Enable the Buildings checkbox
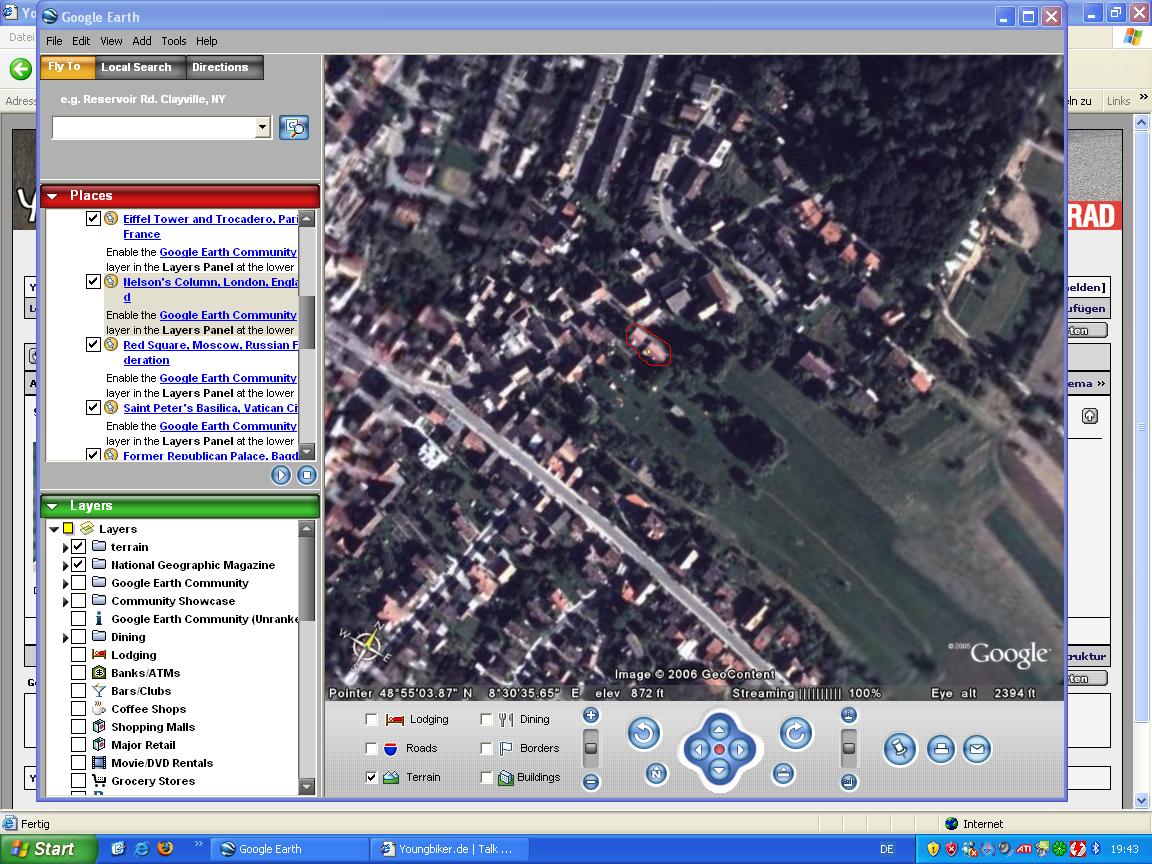Image resolution: width=1152 pixels, height=864 pixels. coord(486,777)
